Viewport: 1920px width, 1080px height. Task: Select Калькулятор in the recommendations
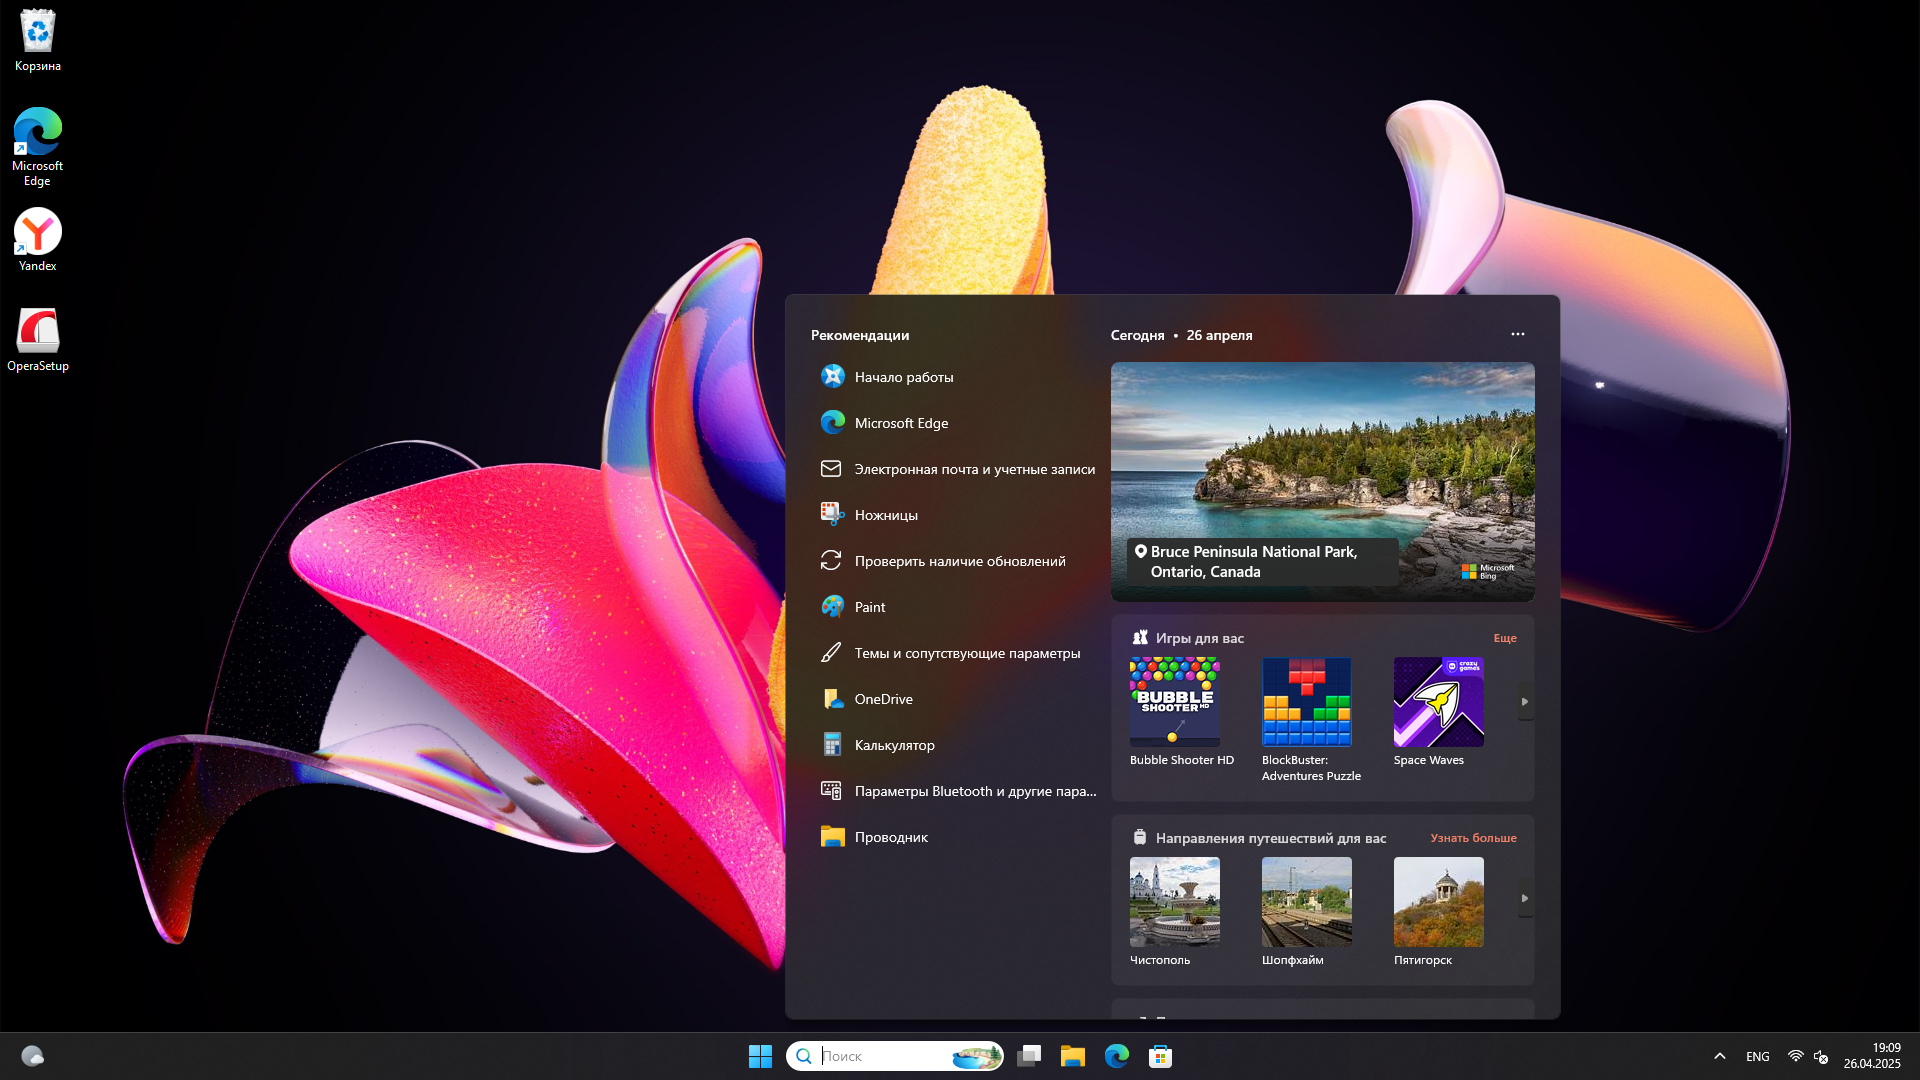[894, 745]
